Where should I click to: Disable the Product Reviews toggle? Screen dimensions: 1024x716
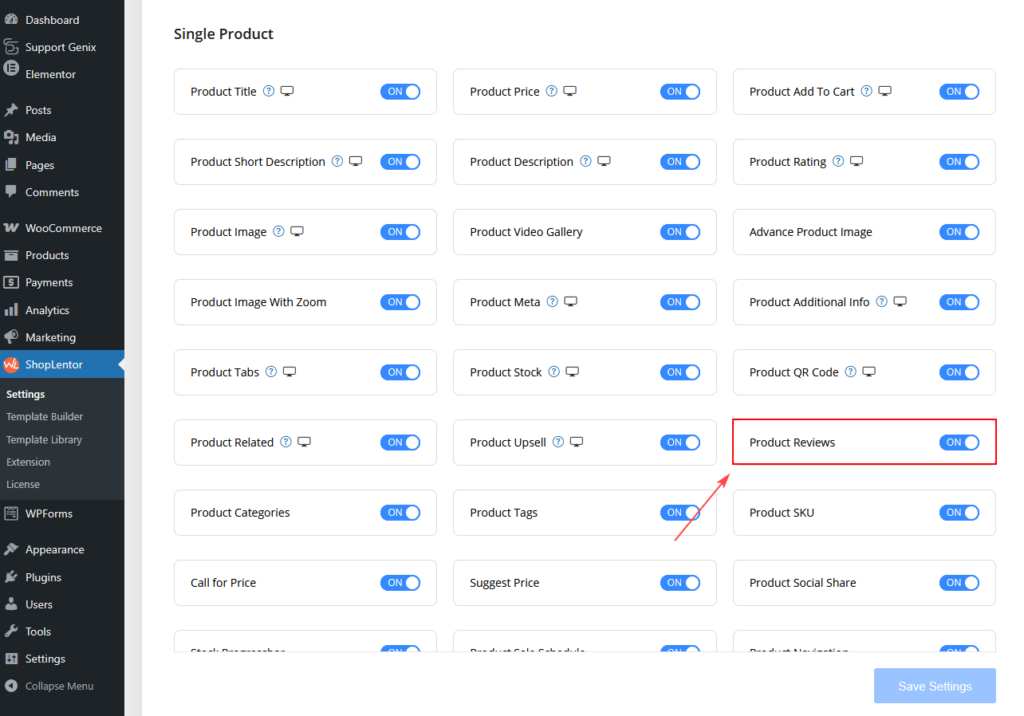pos(959,442)
